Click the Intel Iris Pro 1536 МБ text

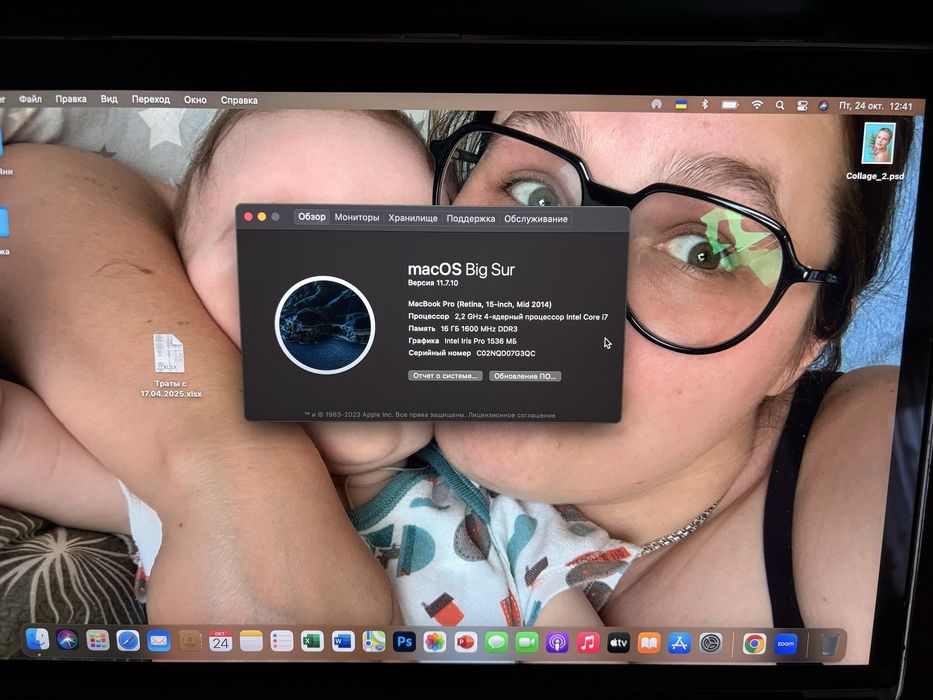(480, 341)
